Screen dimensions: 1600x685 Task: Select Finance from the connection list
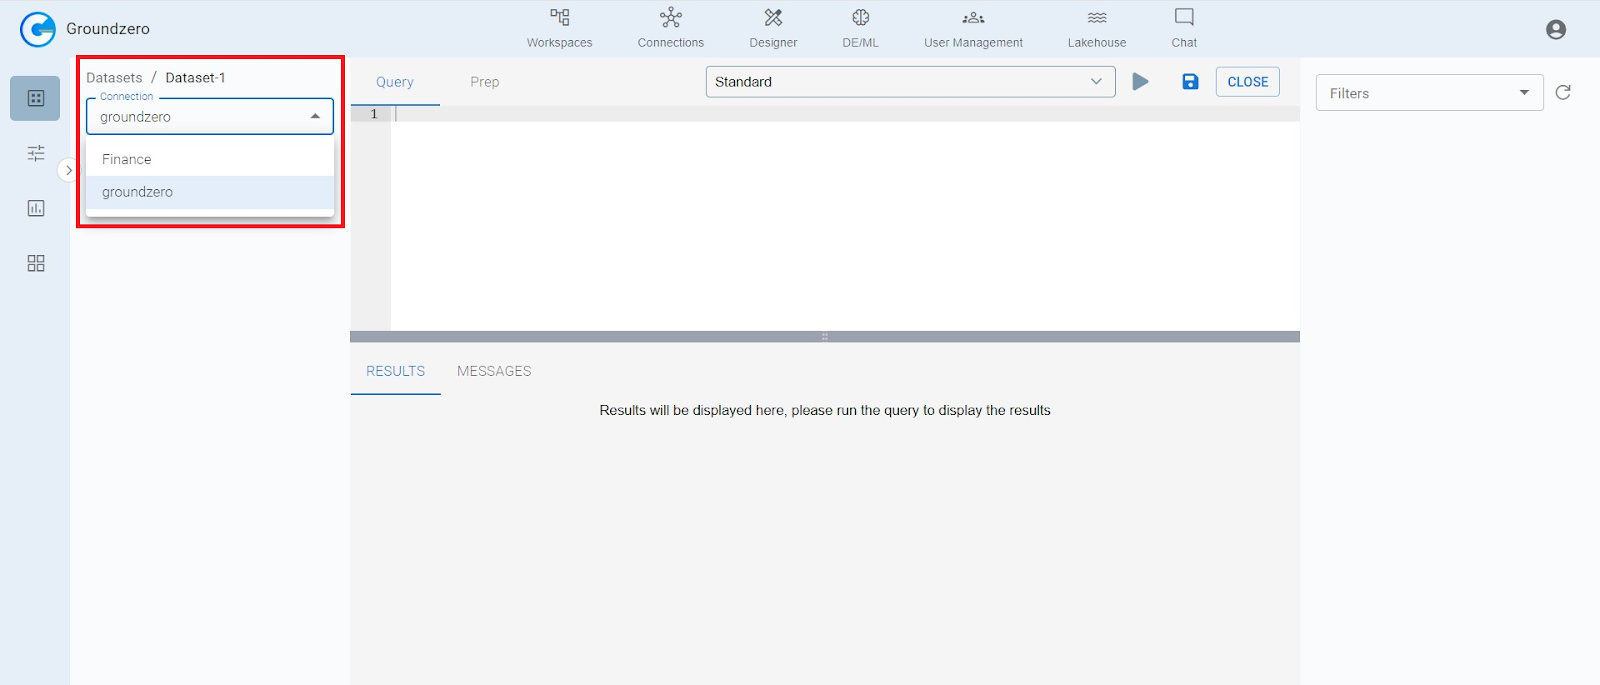[127, 159]
